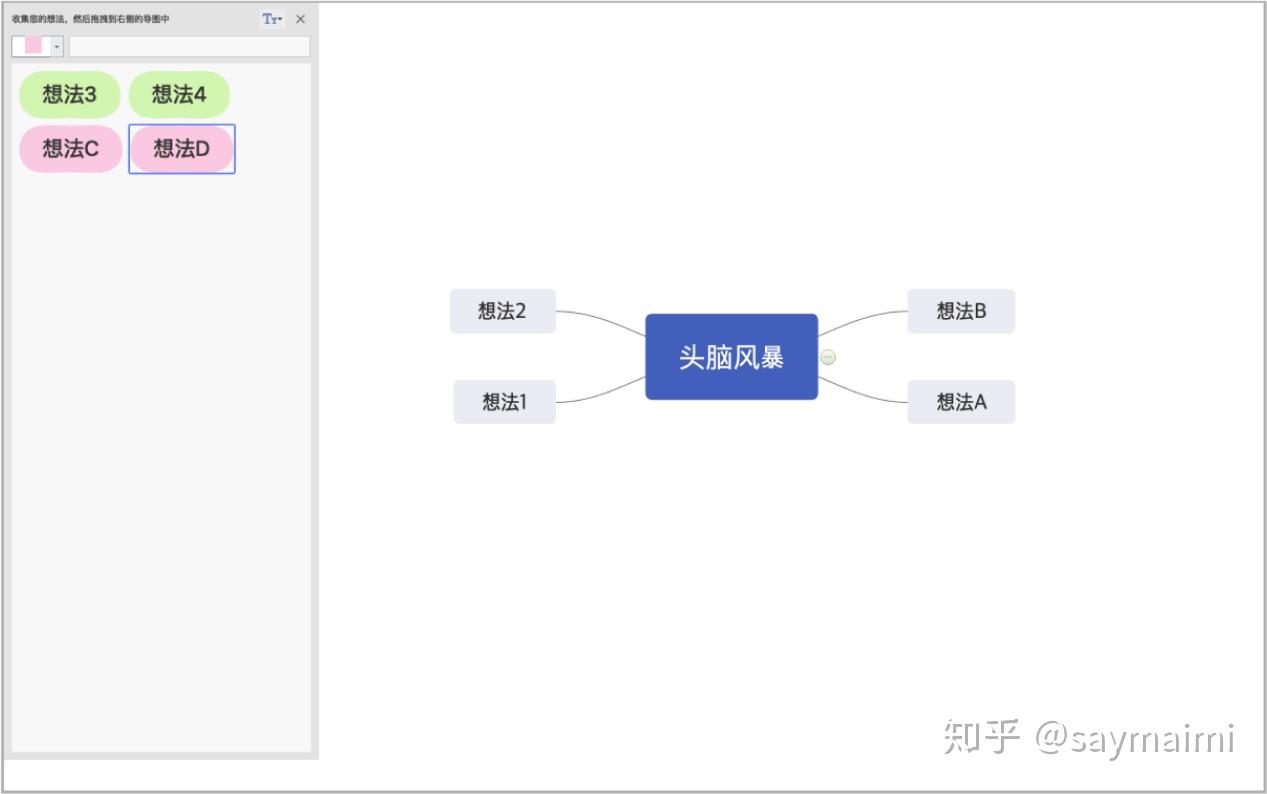Select the green 想法3 idea bubble

pyautogui.click(x=69, y=95)
